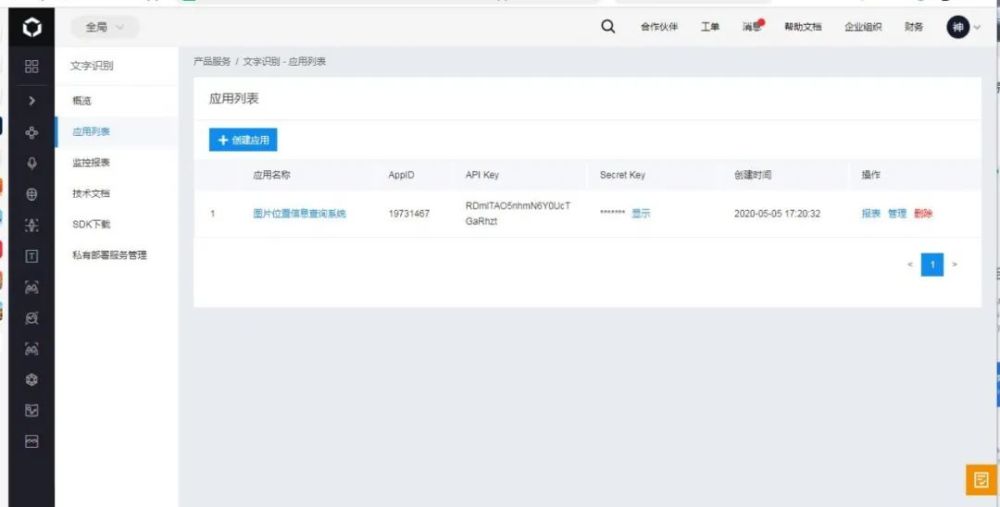The image size is (1000, 507).
Task: Open the magnifier image search sidebar icon
Action: point(32,318)
